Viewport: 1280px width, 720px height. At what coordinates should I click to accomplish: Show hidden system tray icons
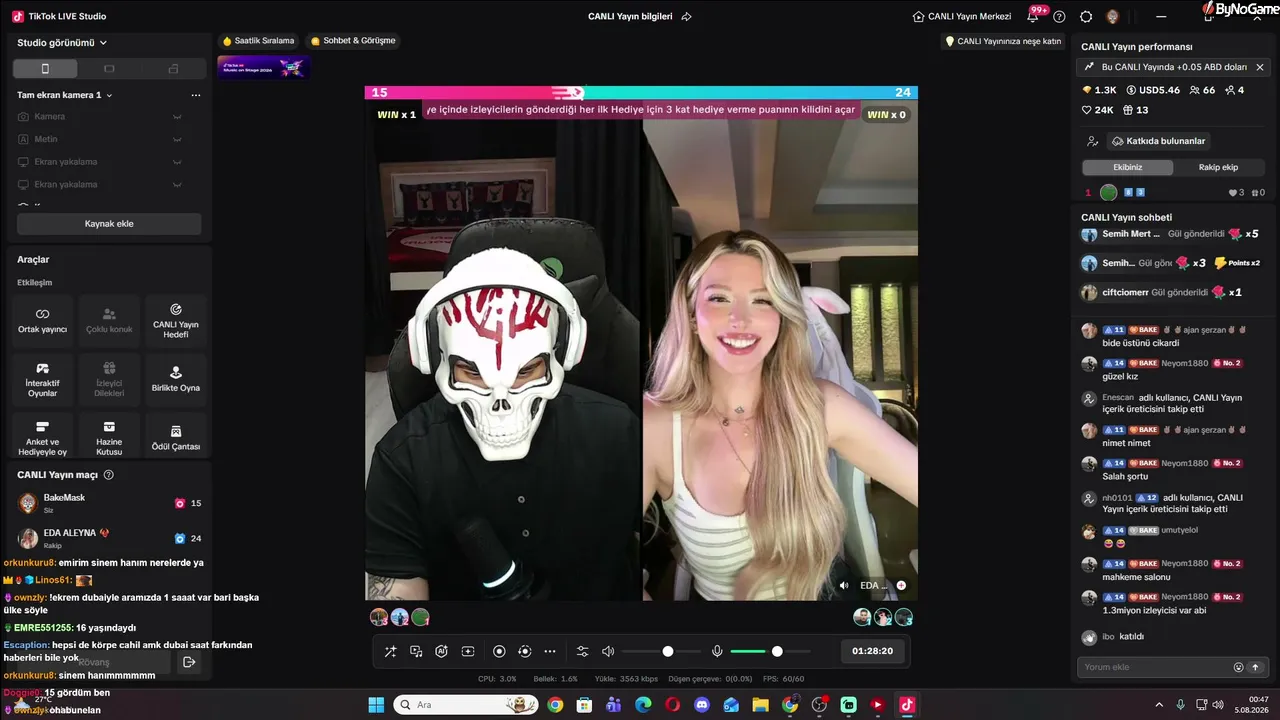coord(1159,705)
